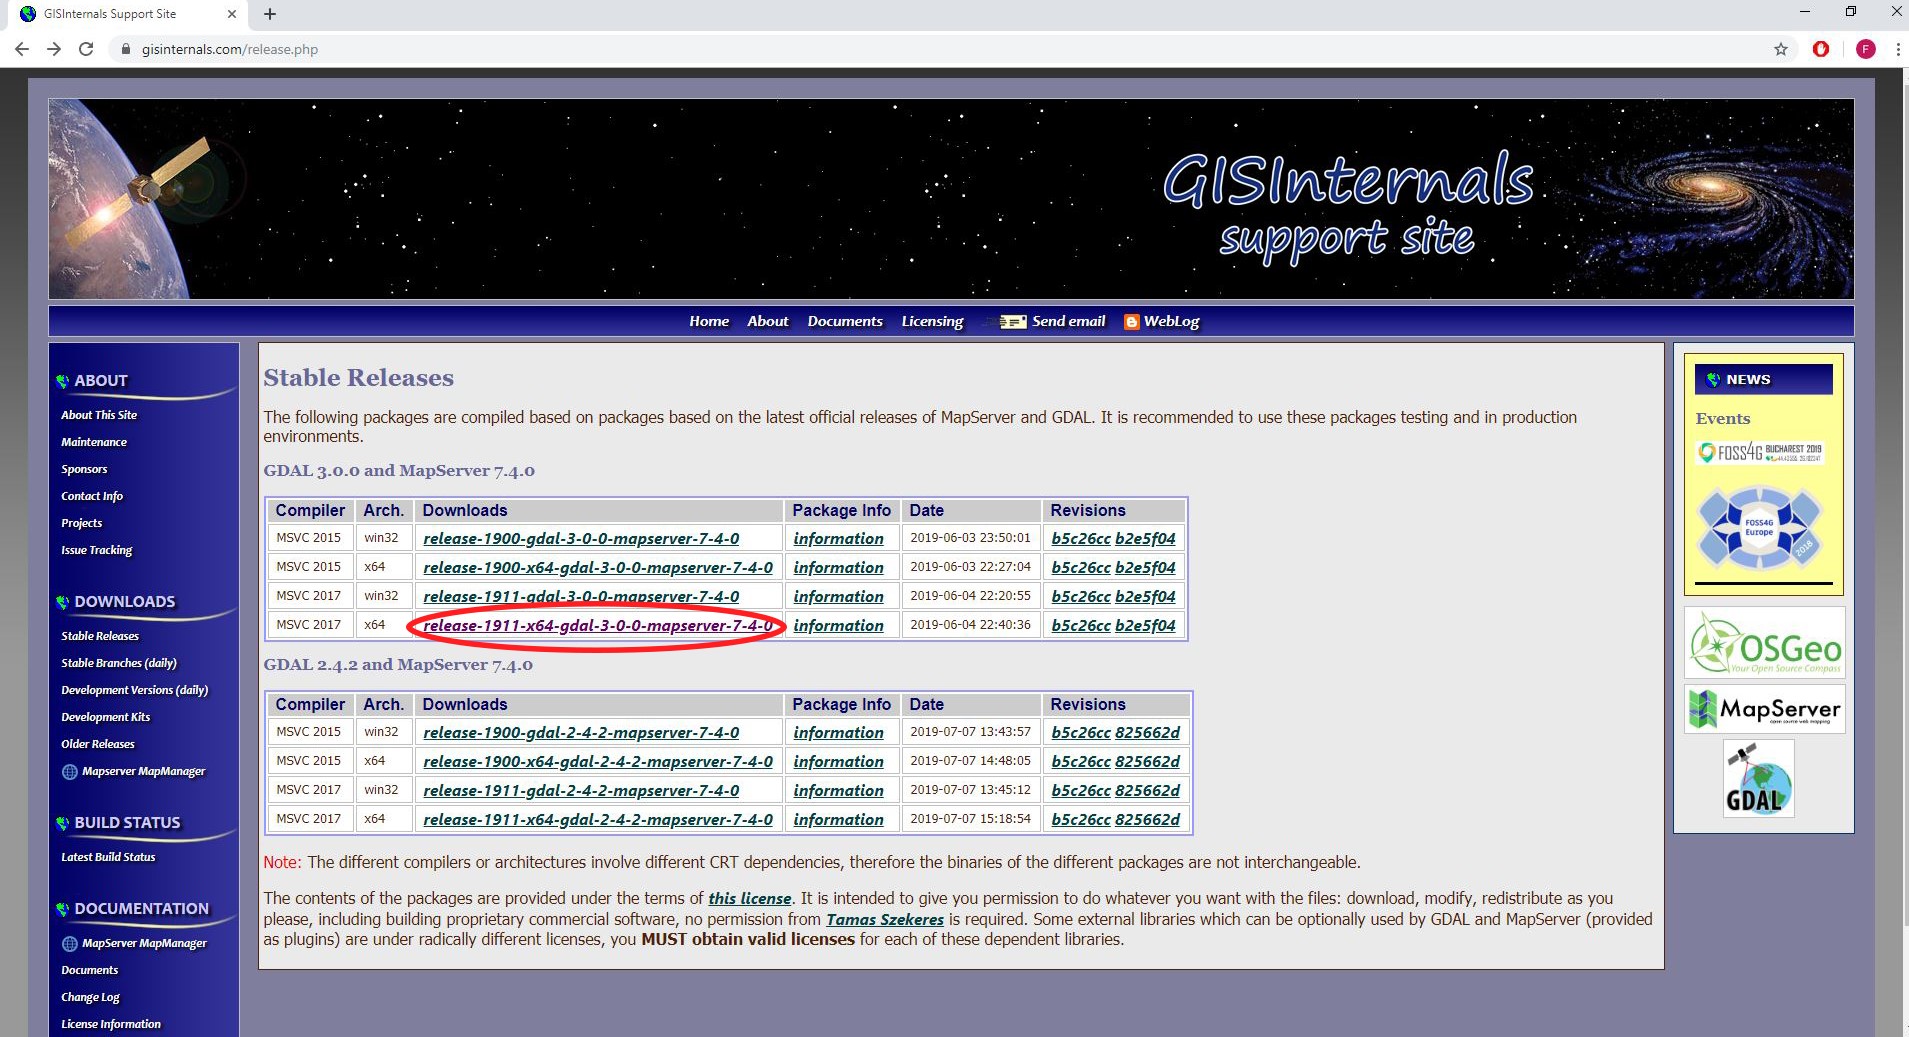Download release-1911-gdal-2-4-2-mapserver-7-4-0

coord(581,790)
